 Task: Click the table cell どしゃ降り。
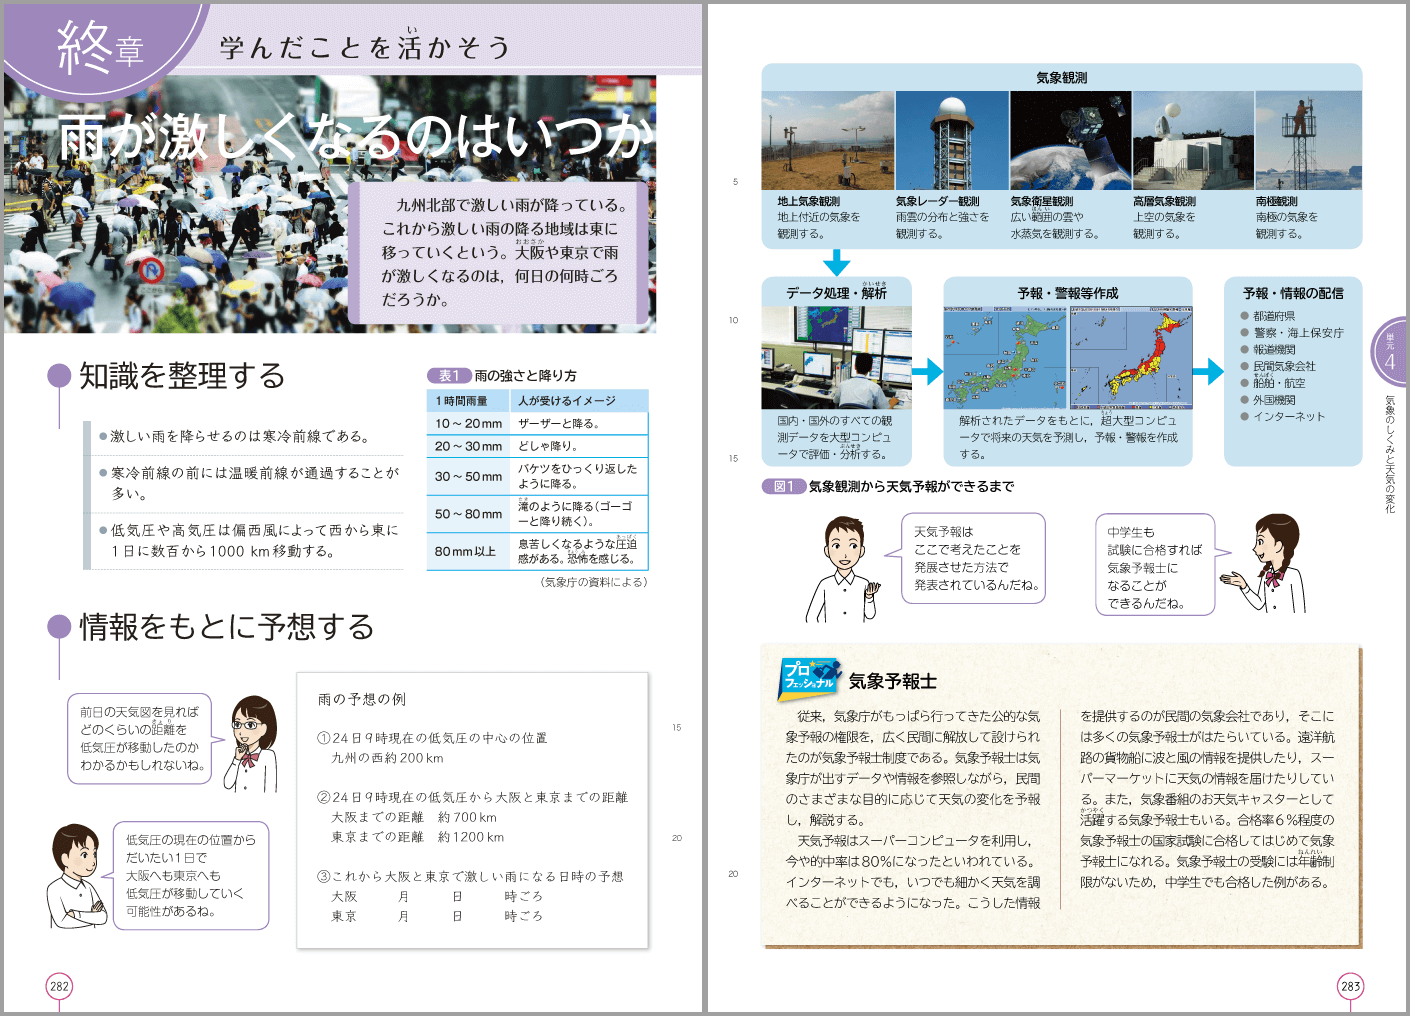pos(579,446)
